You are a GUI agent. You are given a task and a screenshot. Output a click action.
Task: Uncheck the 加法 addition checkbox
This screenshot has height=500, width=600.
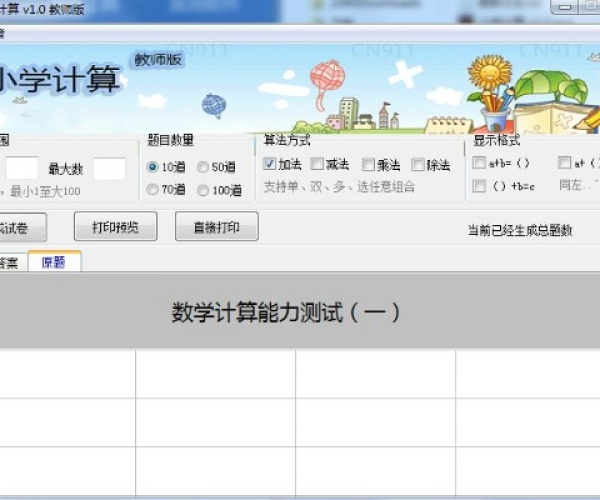pos(269,164)
